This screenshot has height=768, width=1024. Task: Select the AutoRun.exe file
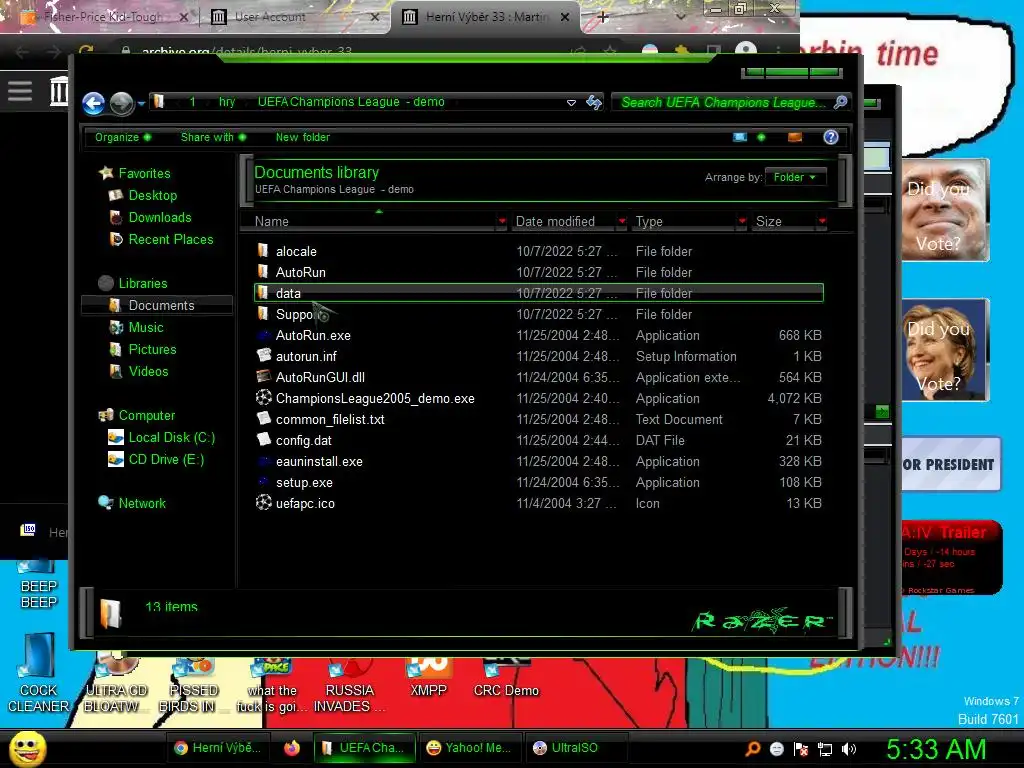tap(539, 335)
